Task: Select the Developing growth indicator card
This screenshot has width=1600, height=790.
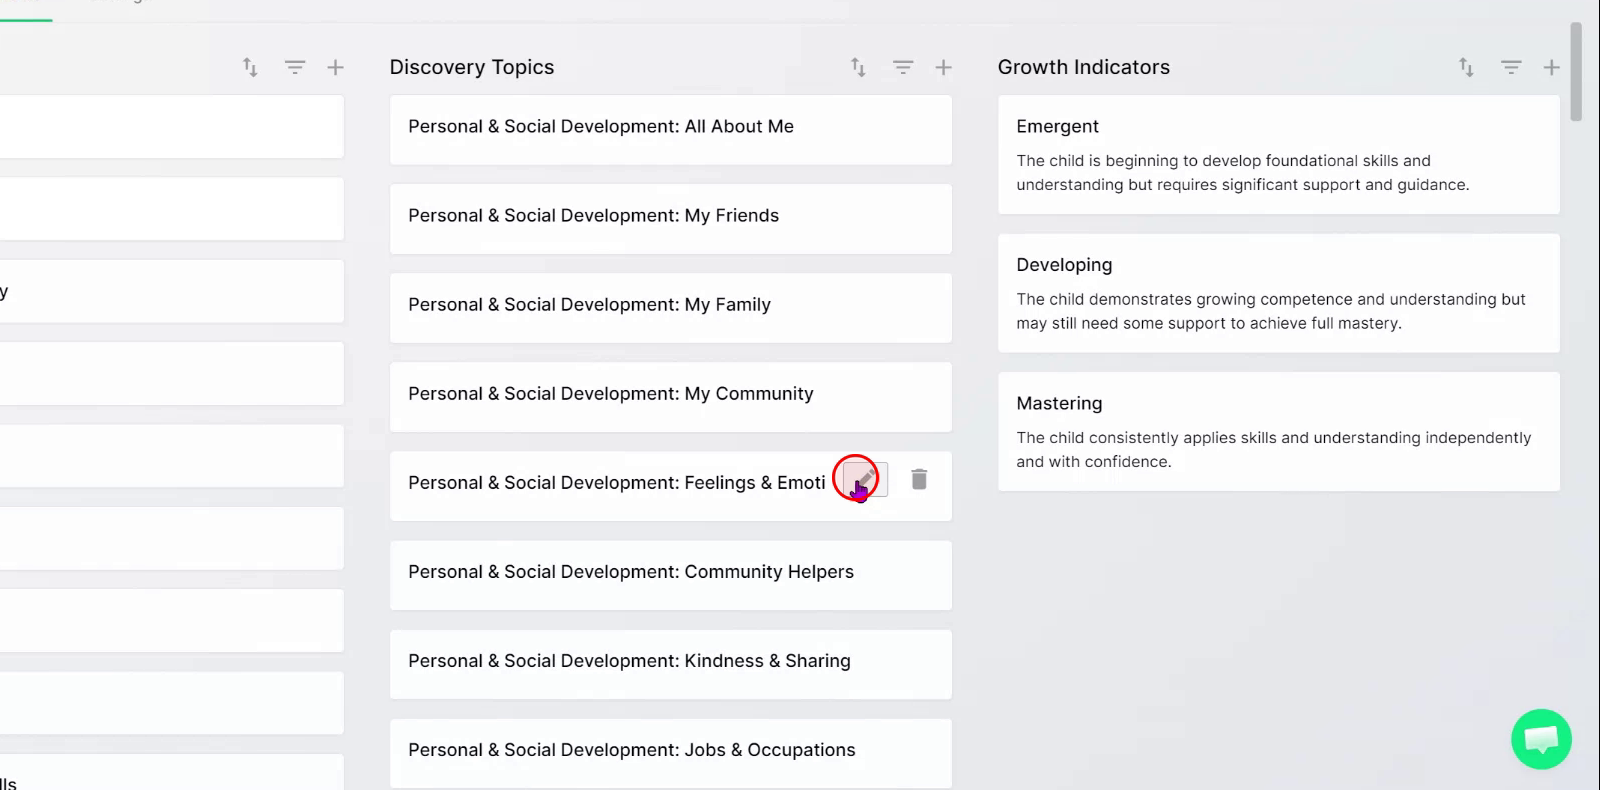Action: point(1278,293)
